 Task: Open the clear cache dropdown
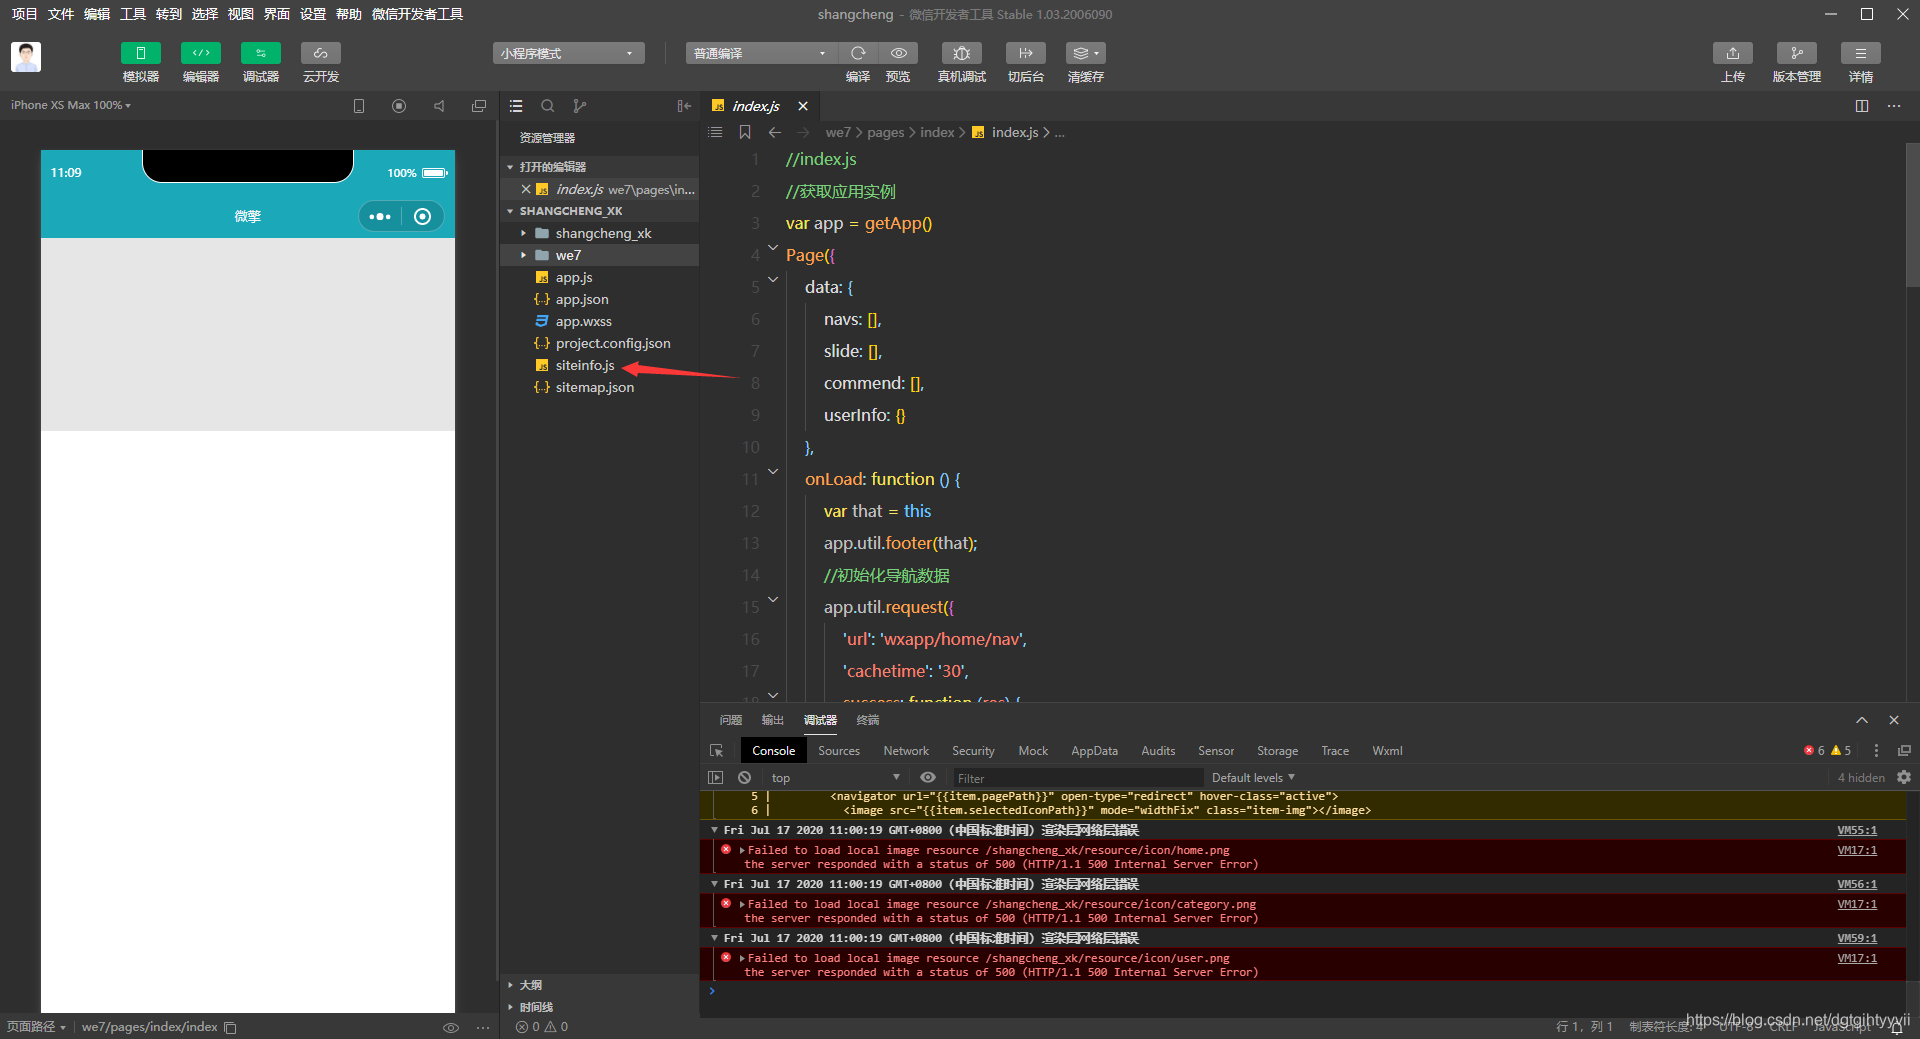(x=1086, y=53)
